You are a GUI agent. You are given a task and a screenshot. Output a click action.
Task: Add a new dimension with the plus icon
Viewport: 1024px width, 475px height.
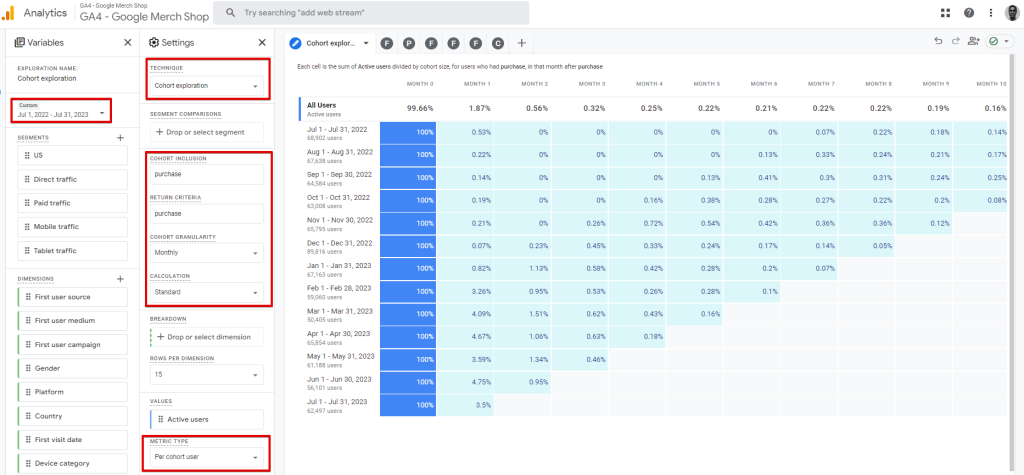pos(120,279)
